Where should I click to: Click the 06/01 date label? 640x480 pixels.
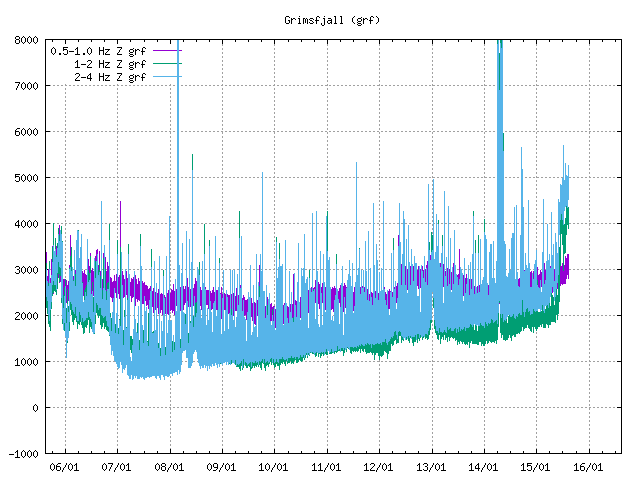pyautogui.click(x=64, y=467)
